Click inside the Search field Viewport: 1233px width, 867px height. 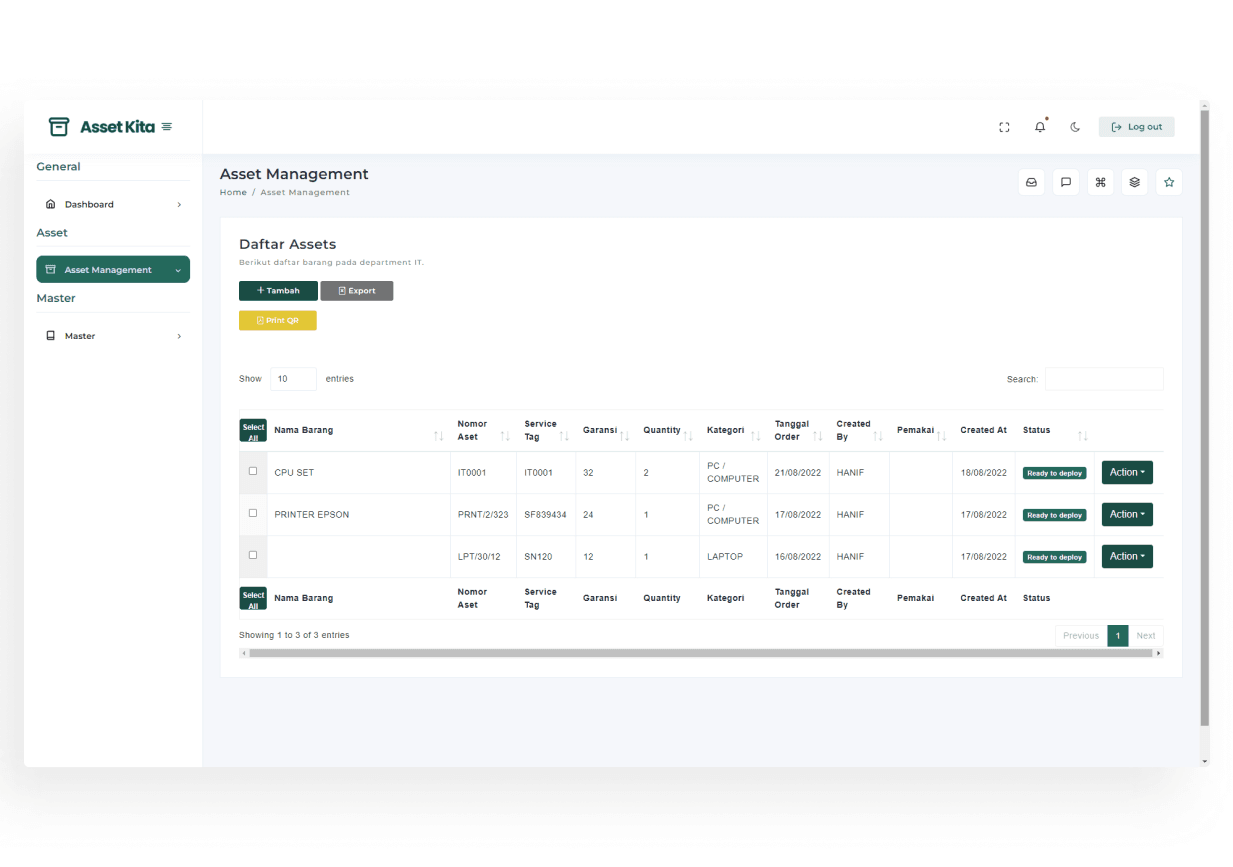(x=1104, y=378)
